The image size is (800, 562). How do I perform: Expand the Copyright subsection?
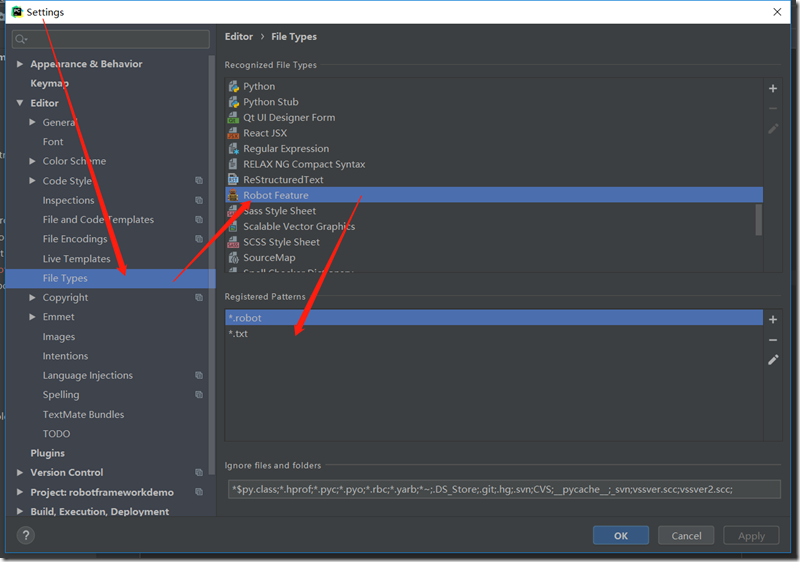(32, 297)
